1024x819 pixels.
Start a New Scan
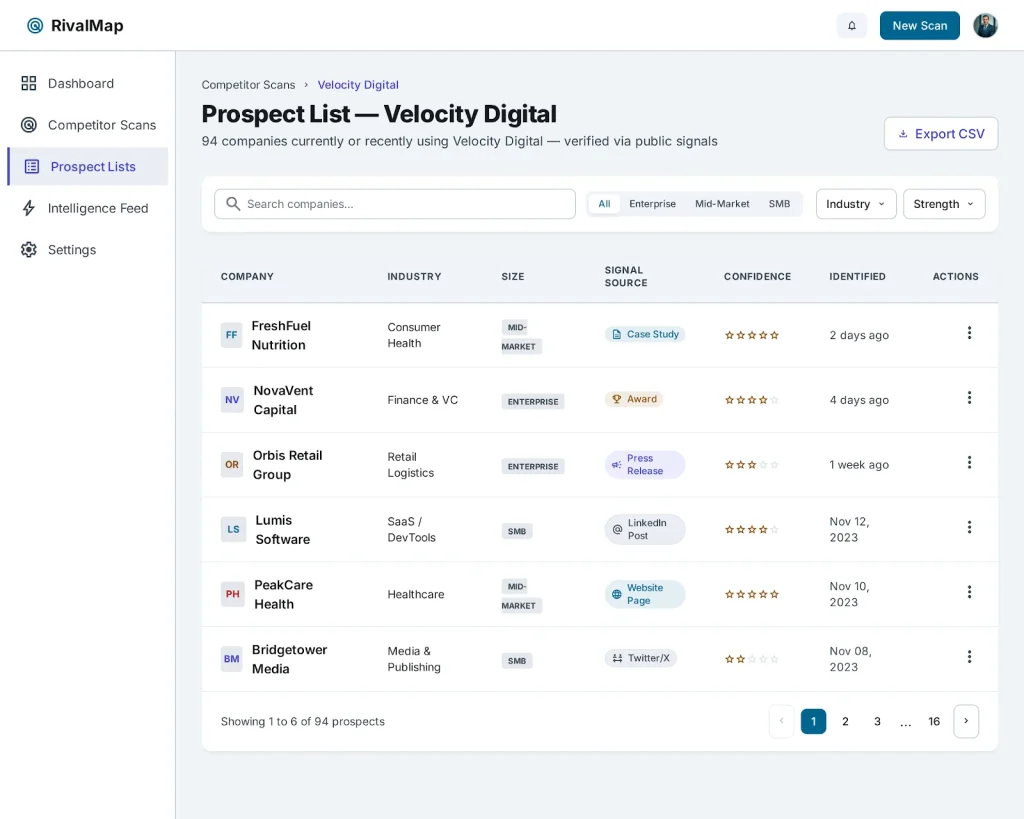(920, 25)
